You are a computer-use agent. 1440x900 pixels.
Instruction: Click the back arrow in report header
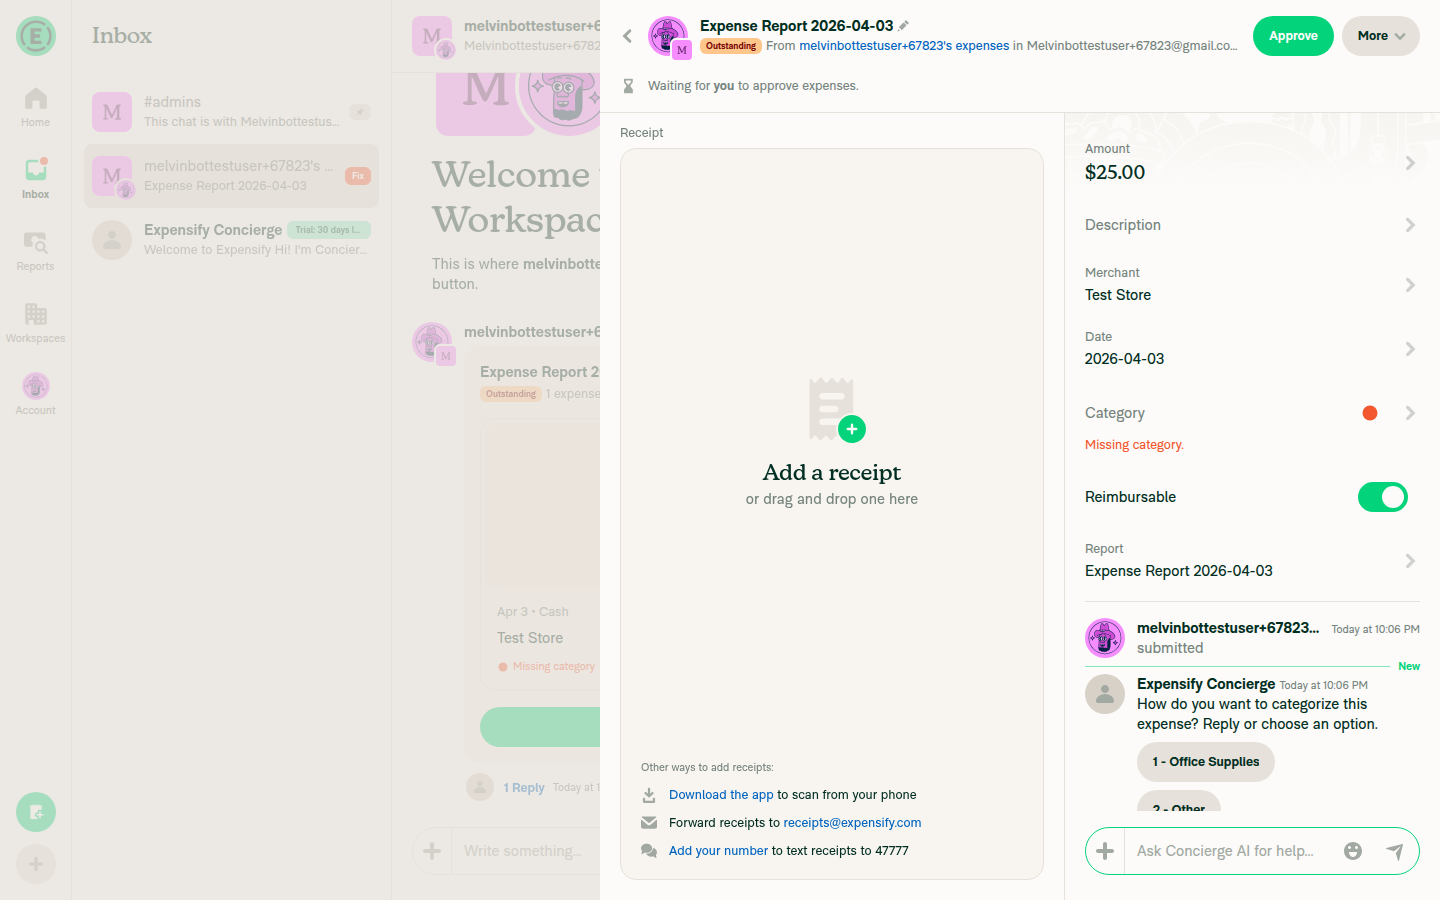627,36
